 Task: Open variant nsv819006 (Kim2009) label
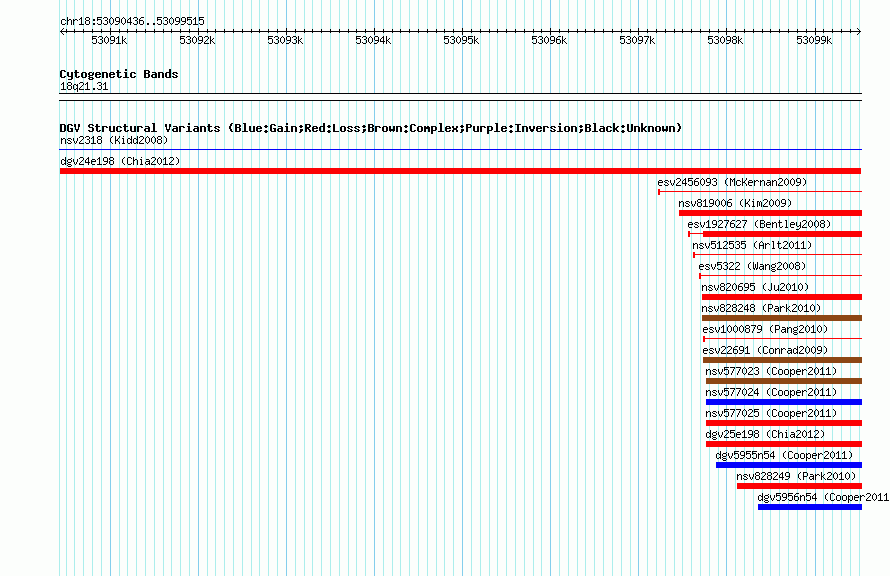click(735, 203)
